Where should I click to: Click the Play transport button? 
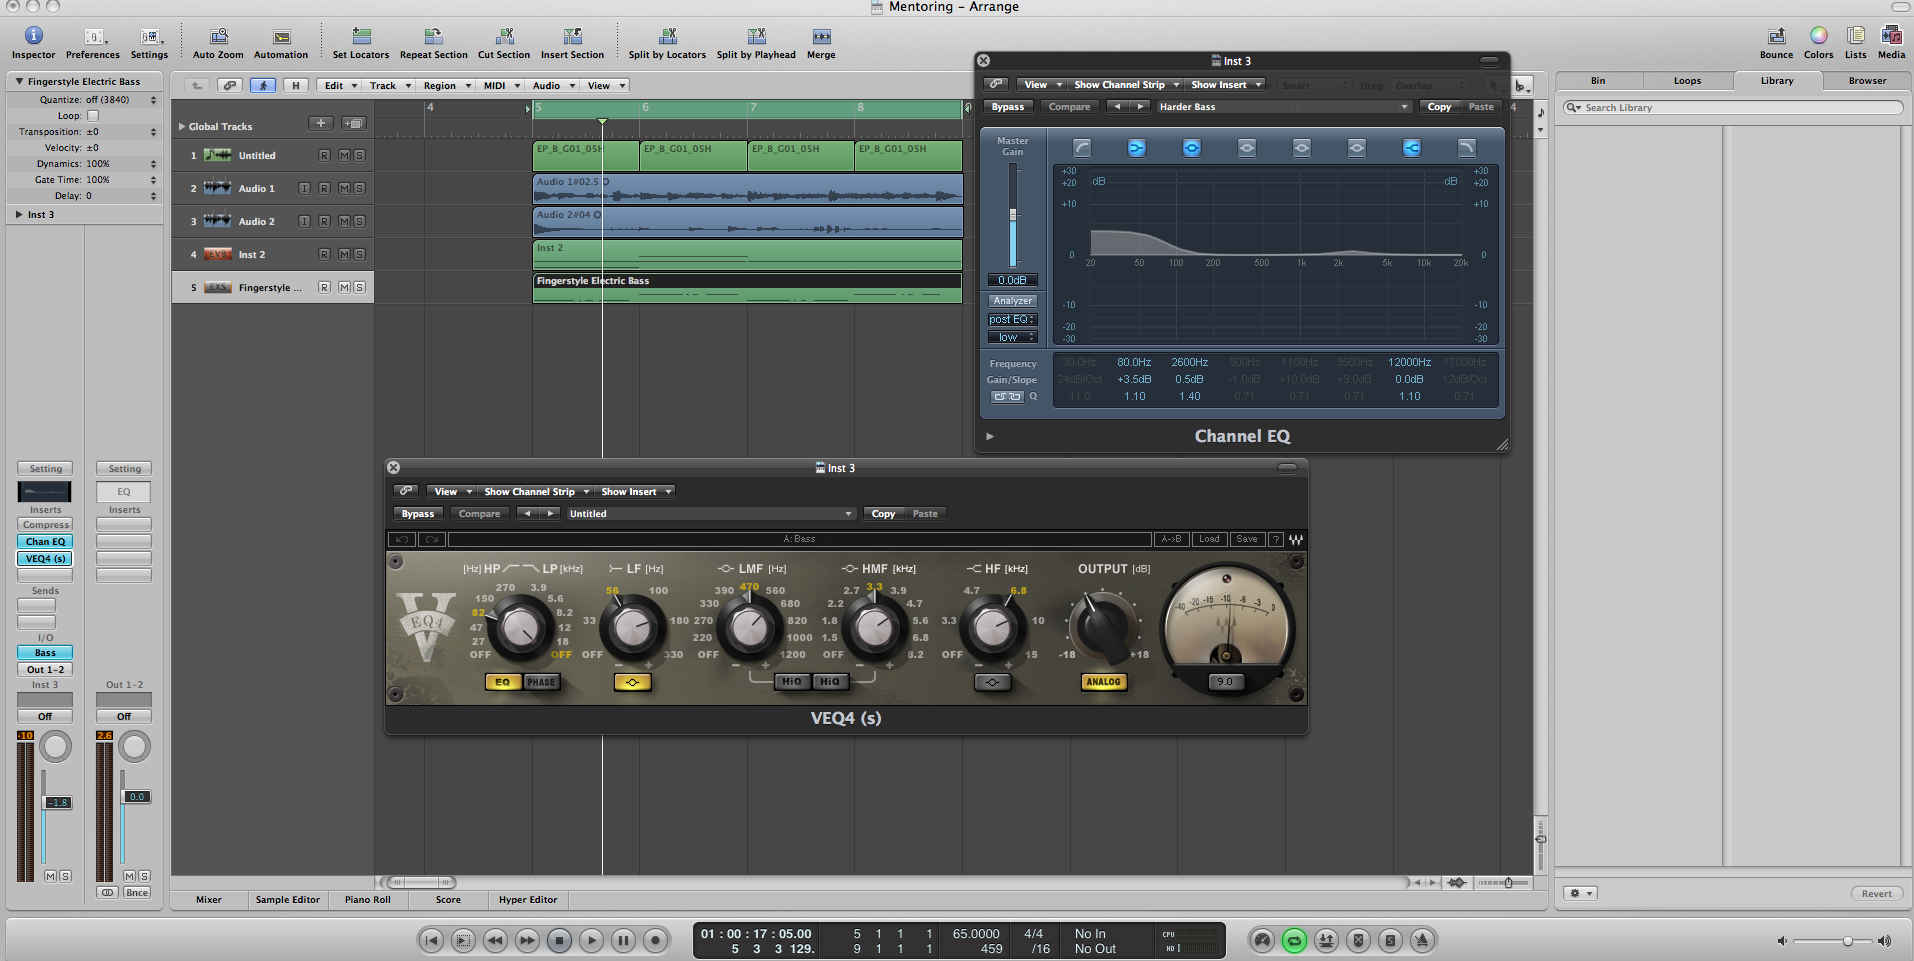click(591, 940)
